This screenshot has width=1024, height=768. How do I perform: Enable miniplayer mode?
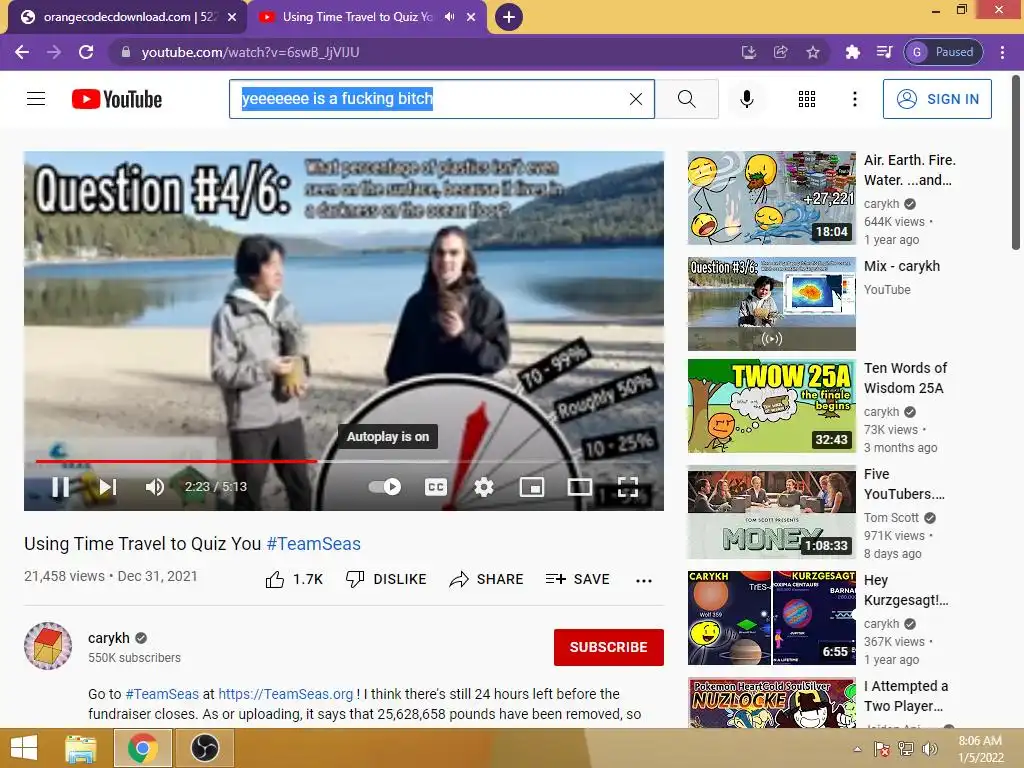click(532, 487)
